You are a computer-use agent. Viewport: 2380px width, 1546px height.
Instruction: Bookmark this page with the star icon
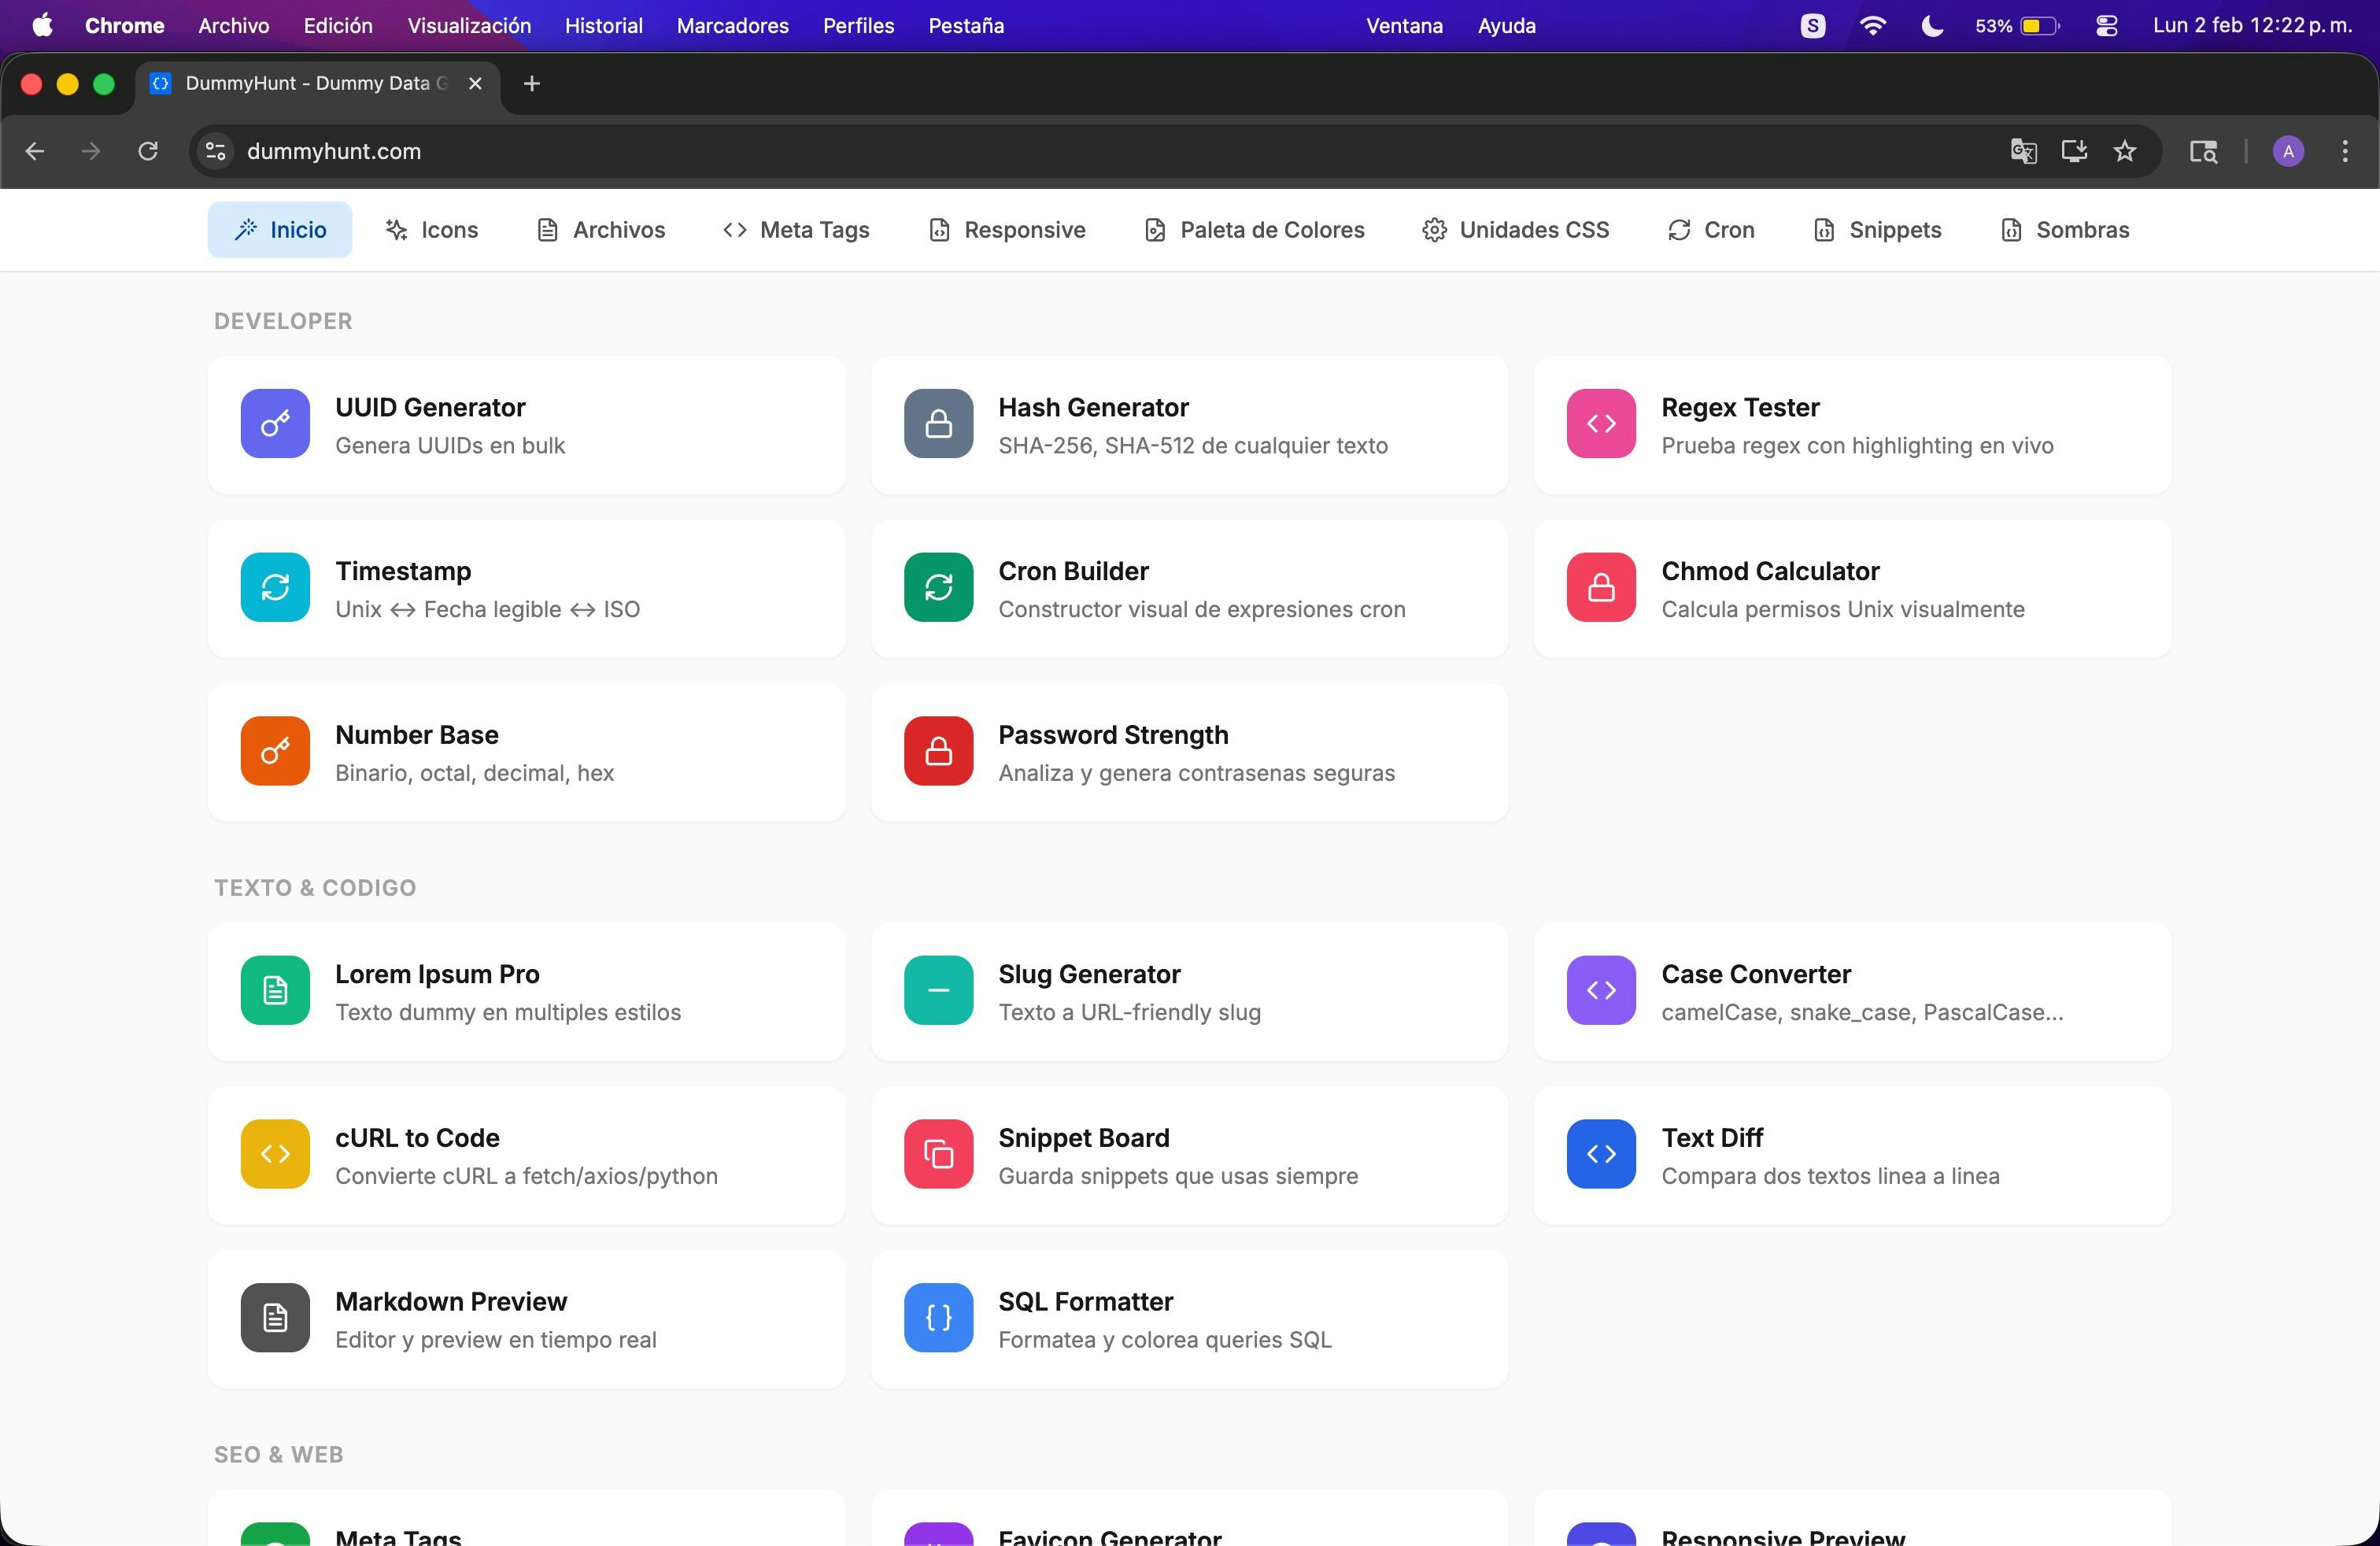coord(2125,151)
